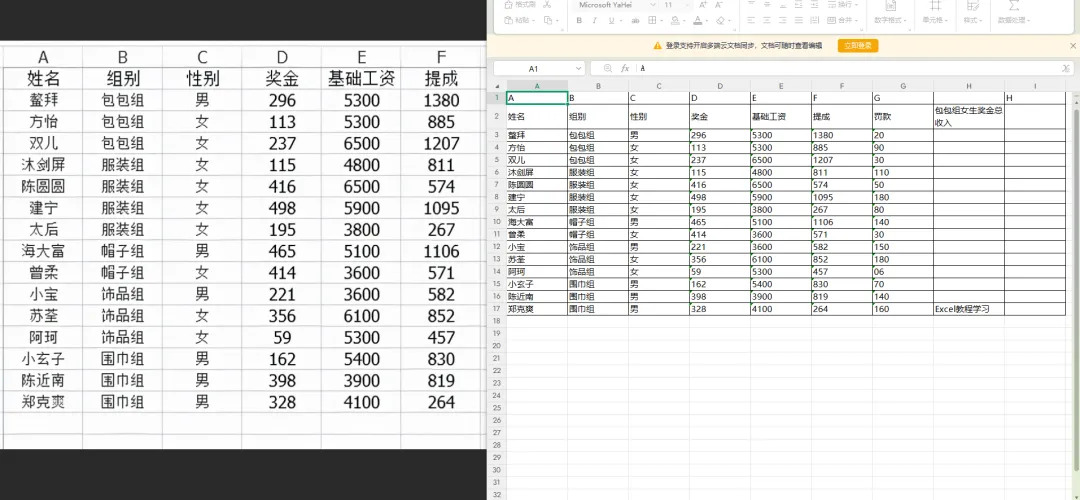Select row header 17 in WPS sheet

tap(497, 309)
